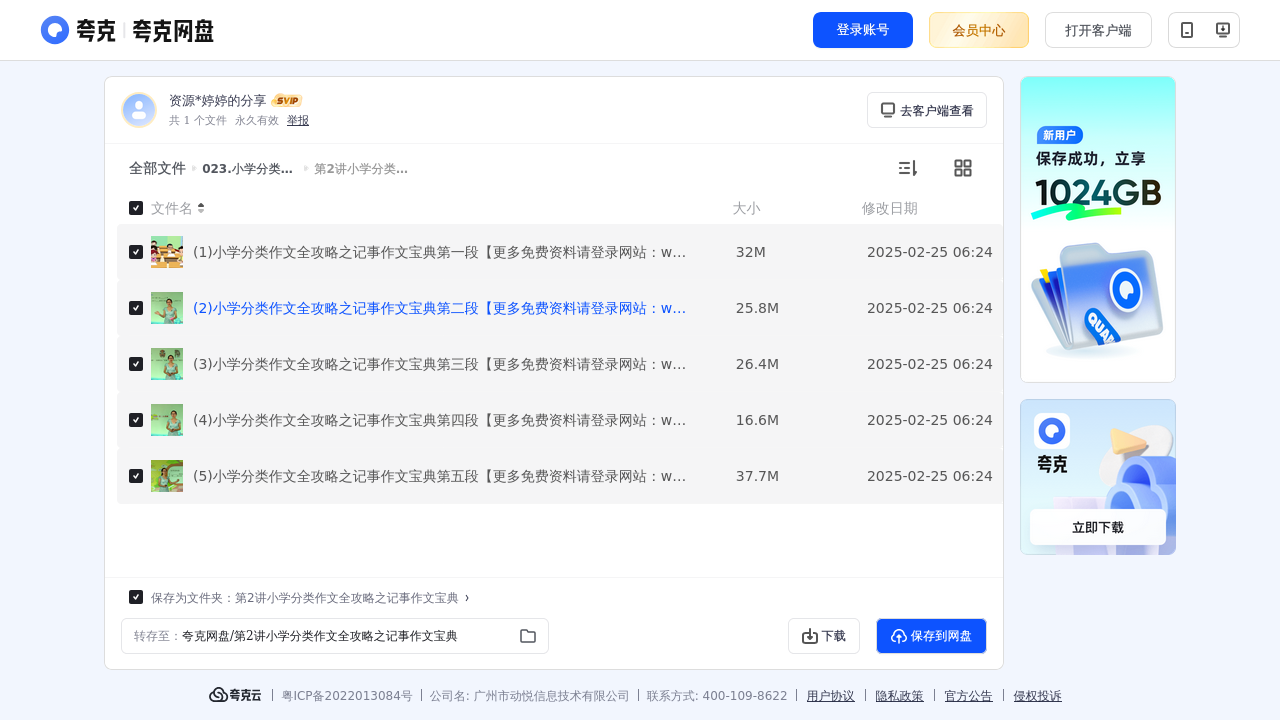Open the sort order icon
The image size is (1280, 720).
pyautogui.click(x=907, y=168)
